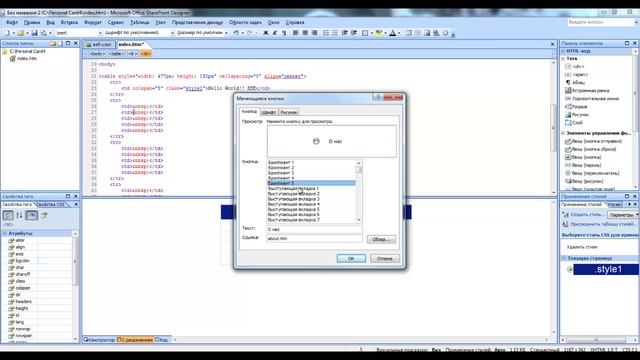640x360 pixels.
Task: Collapse the Теги group in toolbox
Action: coord(563,59)
